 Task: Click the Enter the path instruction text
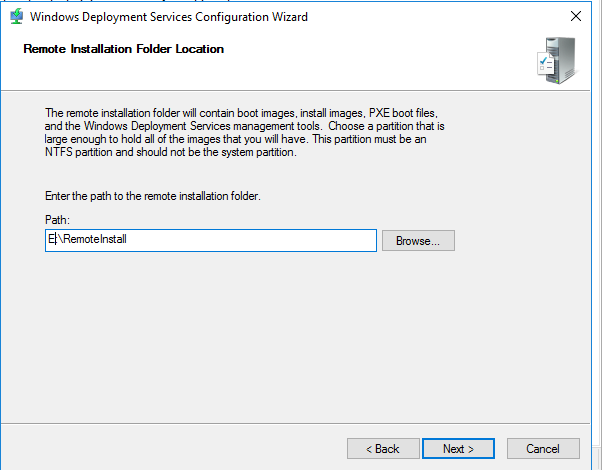point(153,196)
